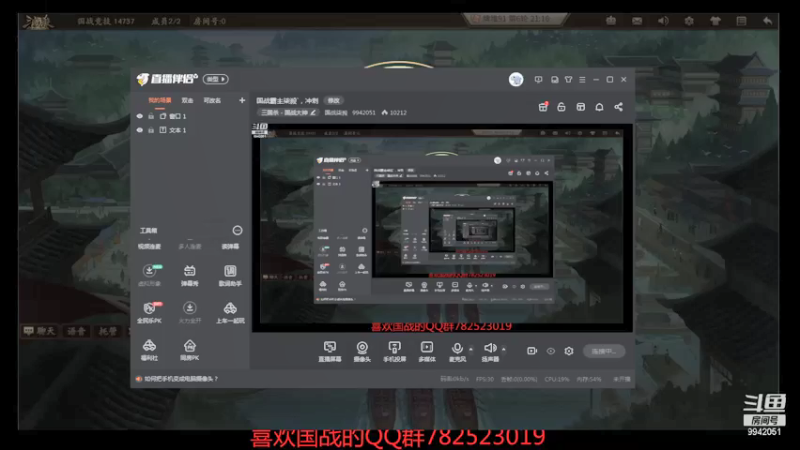The width and height of the screenshot is (800, 450).
Task: Open the settings gear in bottom toolbar
Action: [x=569, y=351]
